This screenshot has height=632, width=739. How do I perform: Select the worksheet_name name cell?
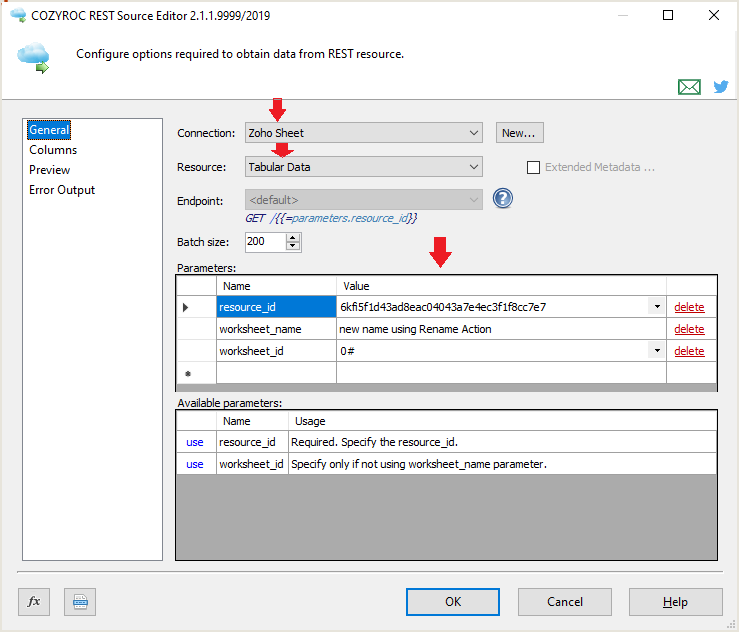(x=276, y=329)
